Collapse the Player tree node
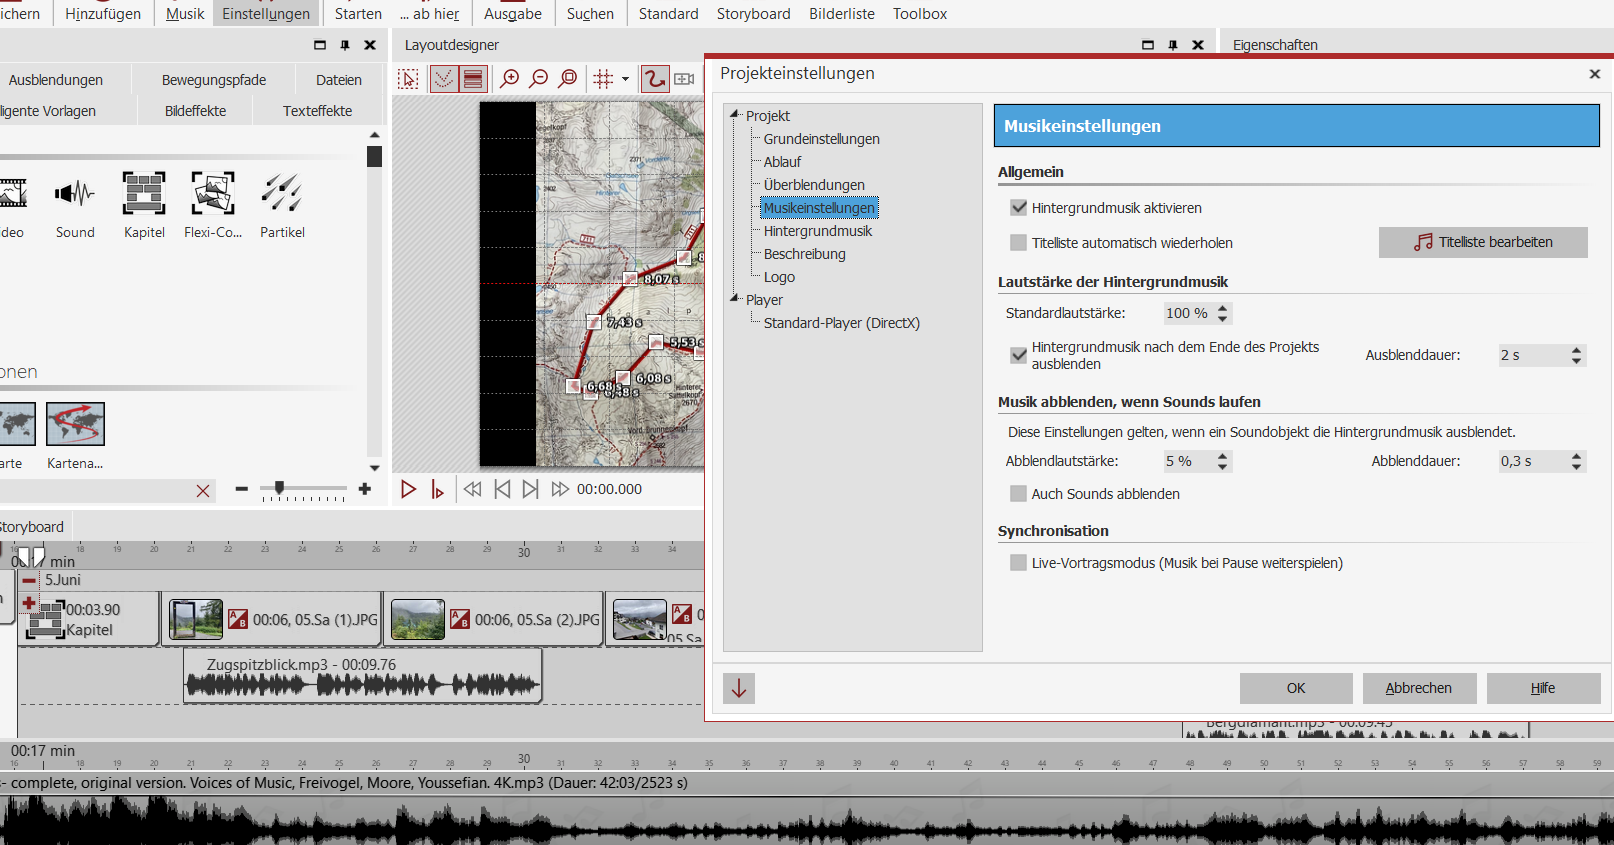Screen dimensions: 1614x845 (735, 299)
